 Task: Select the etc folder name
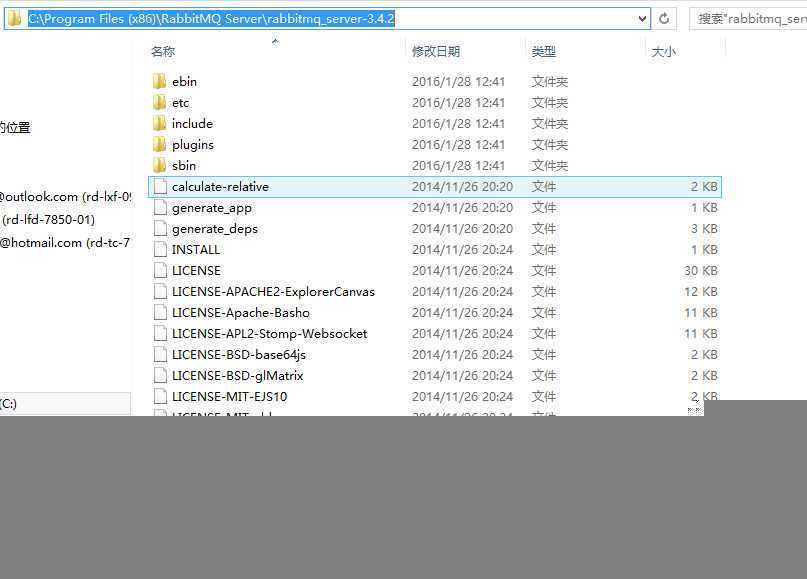(180, 102)
